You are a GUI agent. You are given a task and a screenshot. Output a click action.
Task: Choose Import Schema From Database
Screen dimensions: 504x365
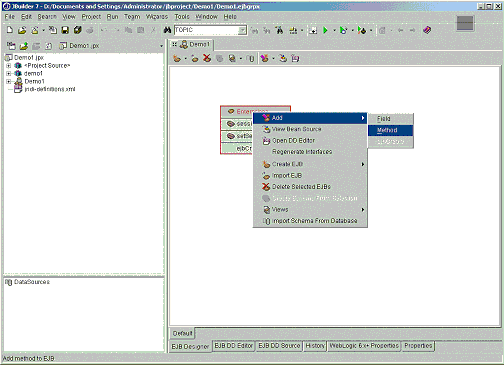[x=310, y=221]
